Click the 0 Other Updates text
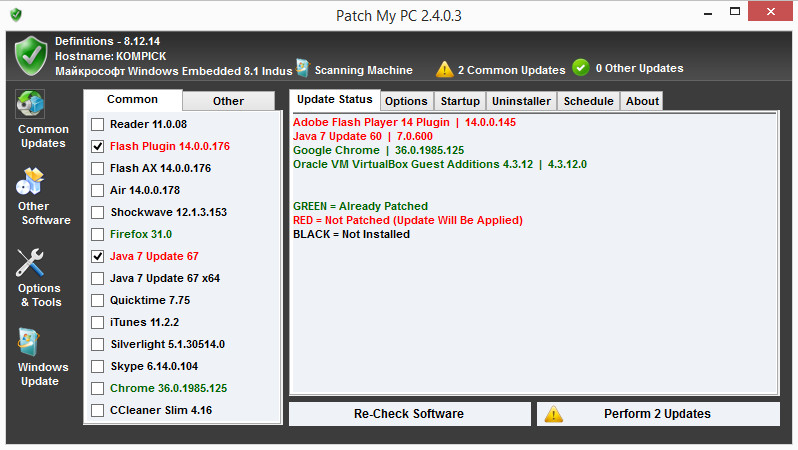The height and width of the screenshot is (450, 798). [x=640, y=68]
